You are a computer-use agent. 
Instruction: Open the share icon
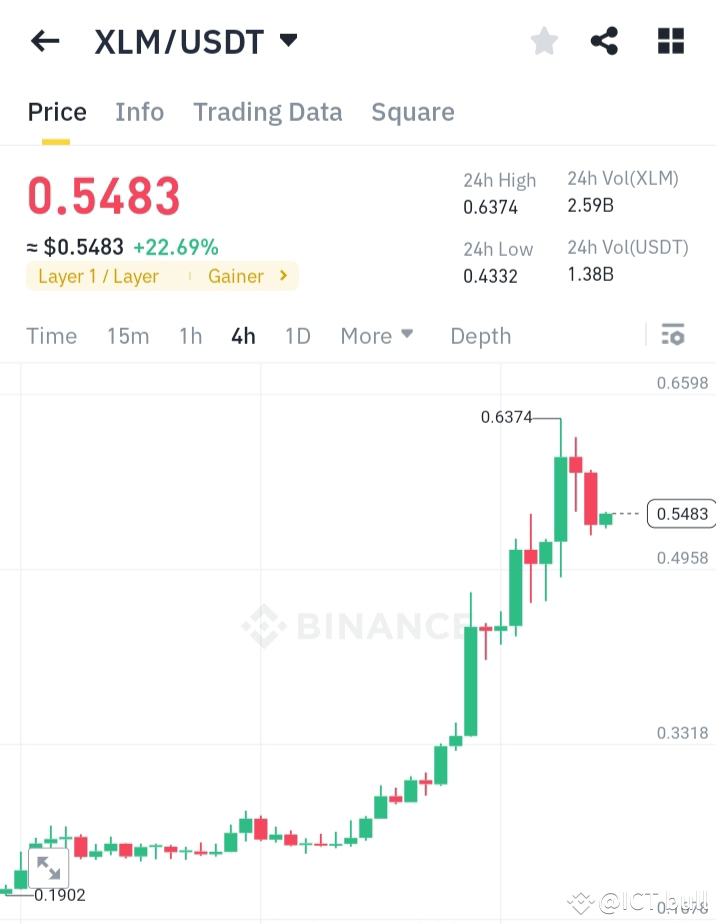click(604, 41)
